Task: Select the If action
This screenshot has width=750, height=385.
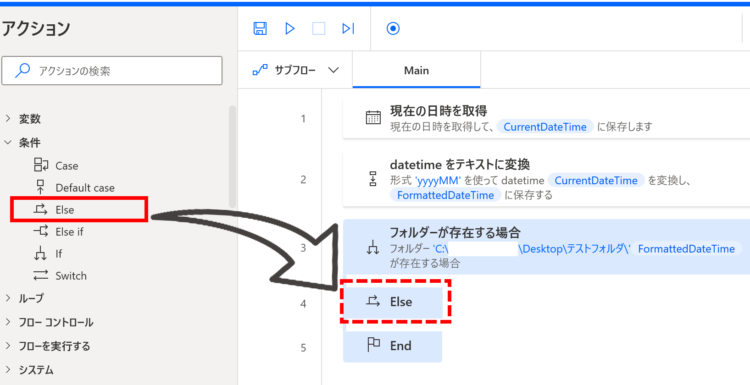Action: 58,254
